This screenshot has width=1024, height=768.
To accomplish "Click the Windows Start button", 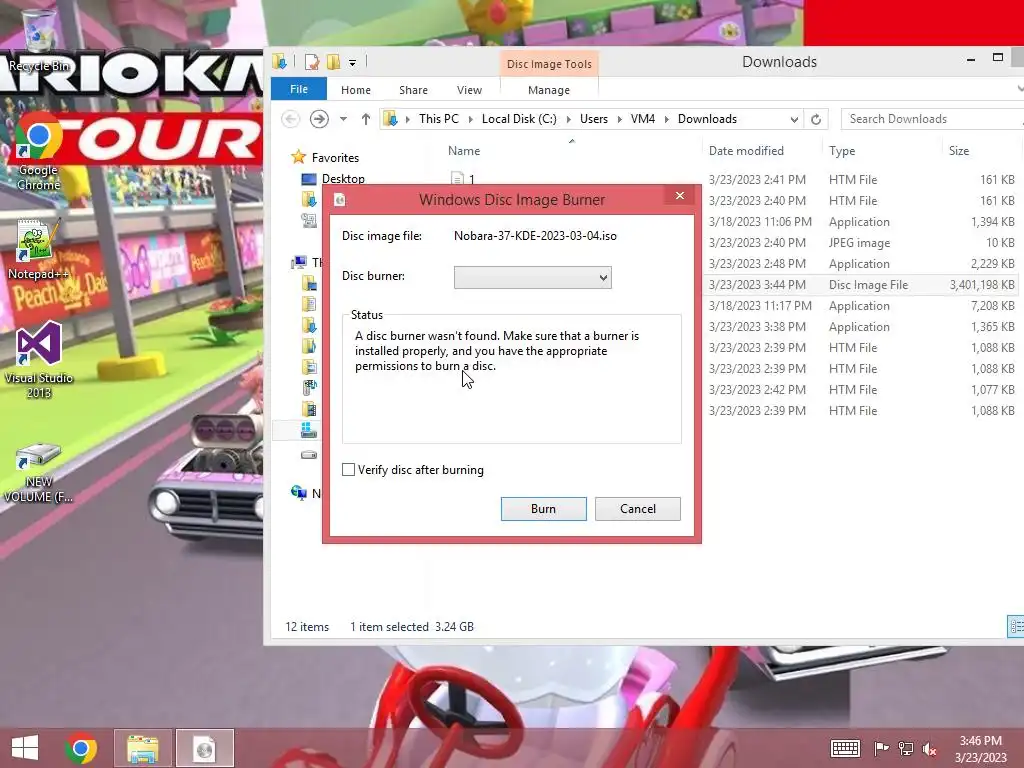I will coord(25,748).
